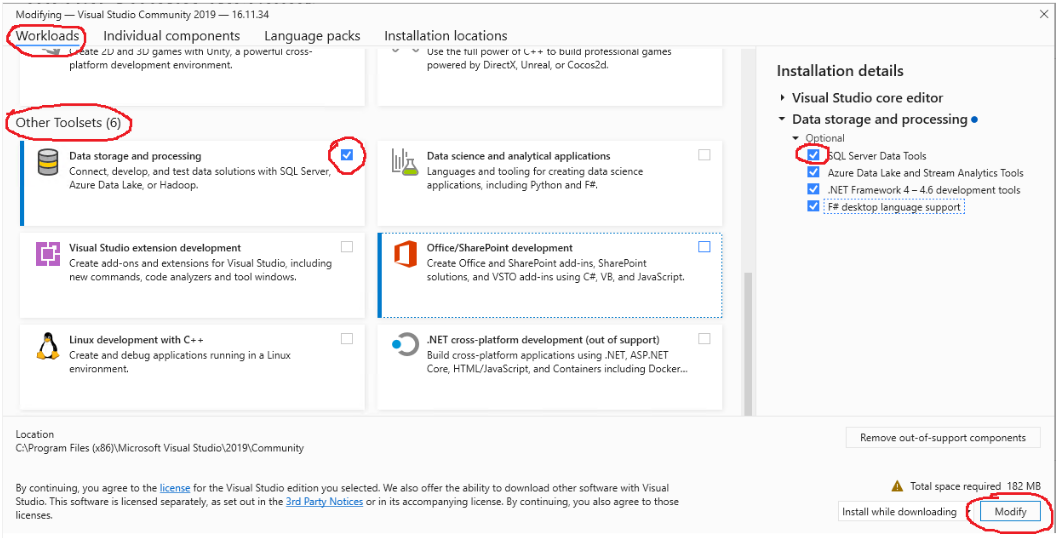
Task: Switch to the Workloads tab
Action: coord(47,36)
